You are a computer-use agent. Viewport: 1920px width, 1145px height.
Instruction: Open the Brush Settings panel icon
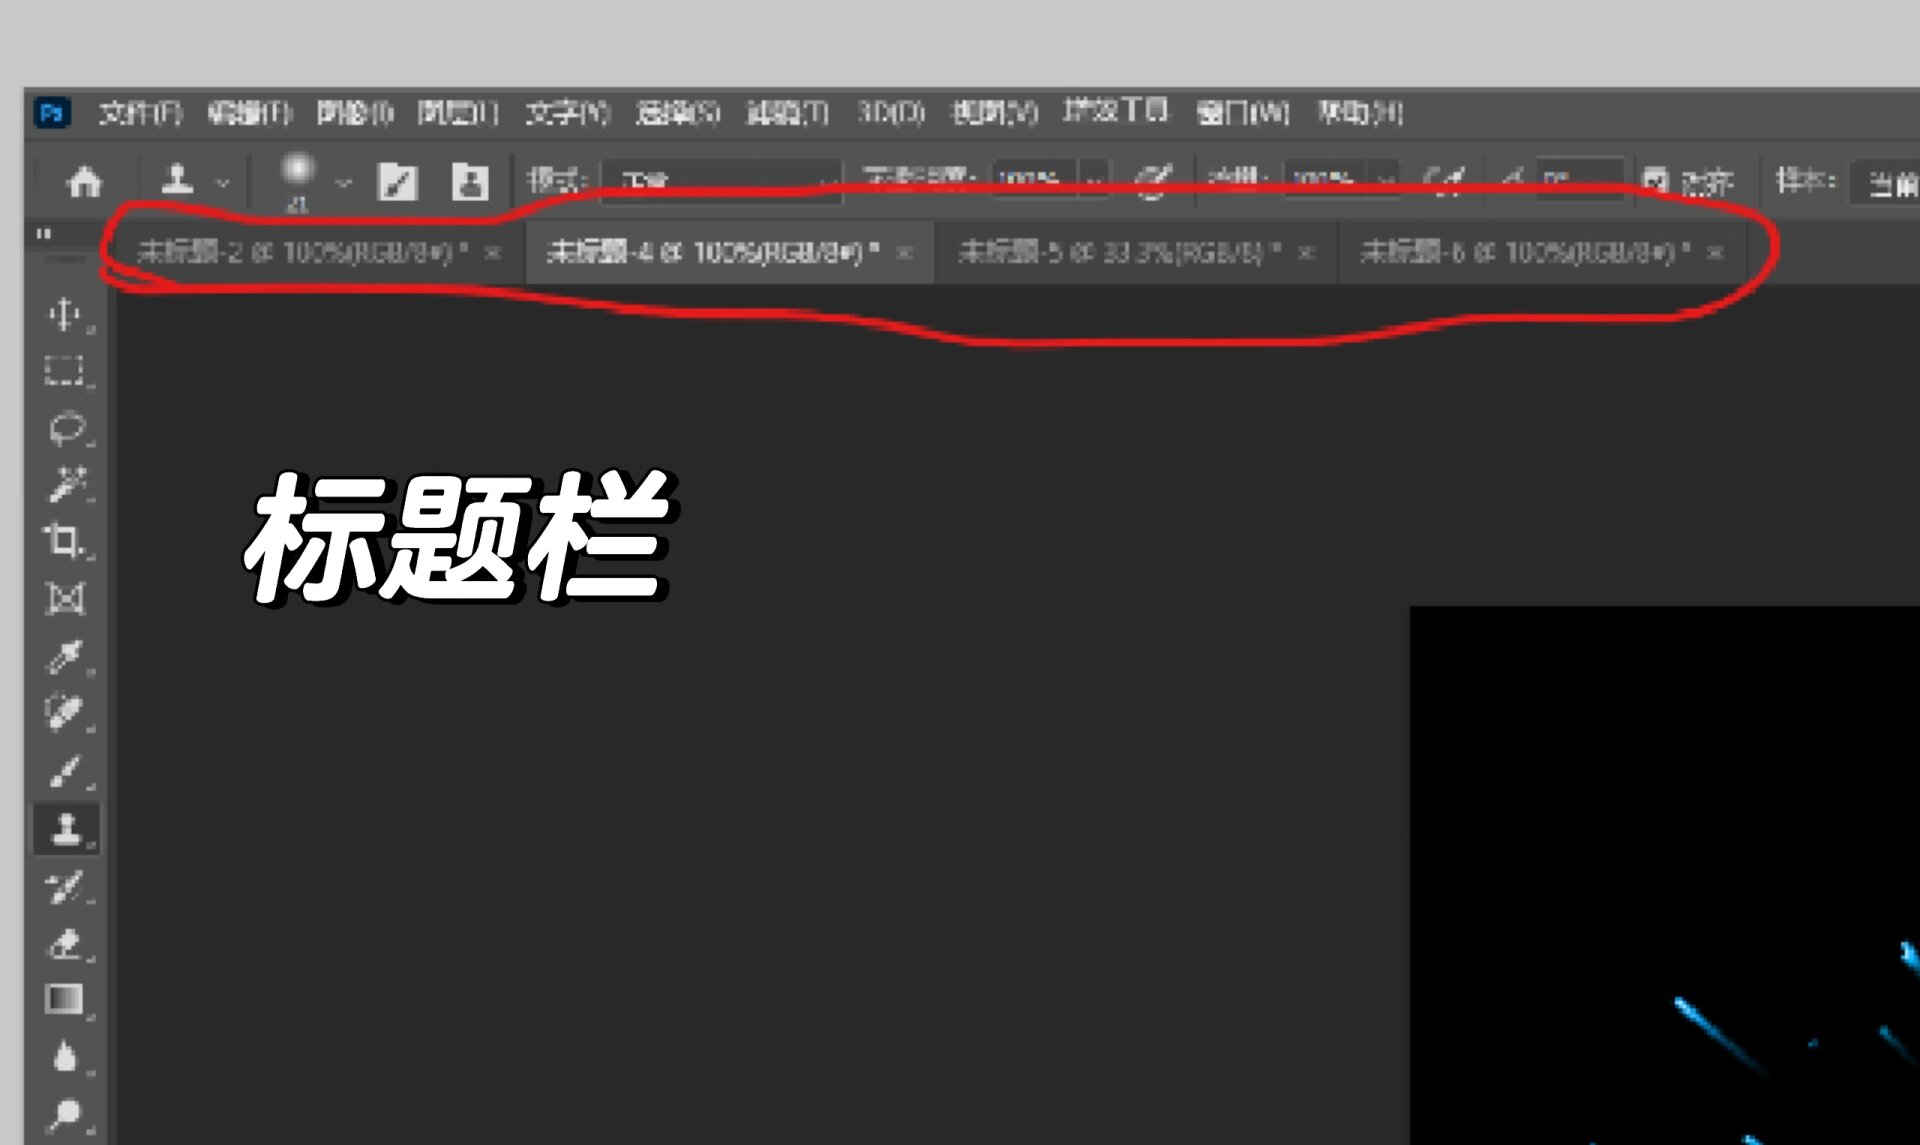[x=397, y=182]
